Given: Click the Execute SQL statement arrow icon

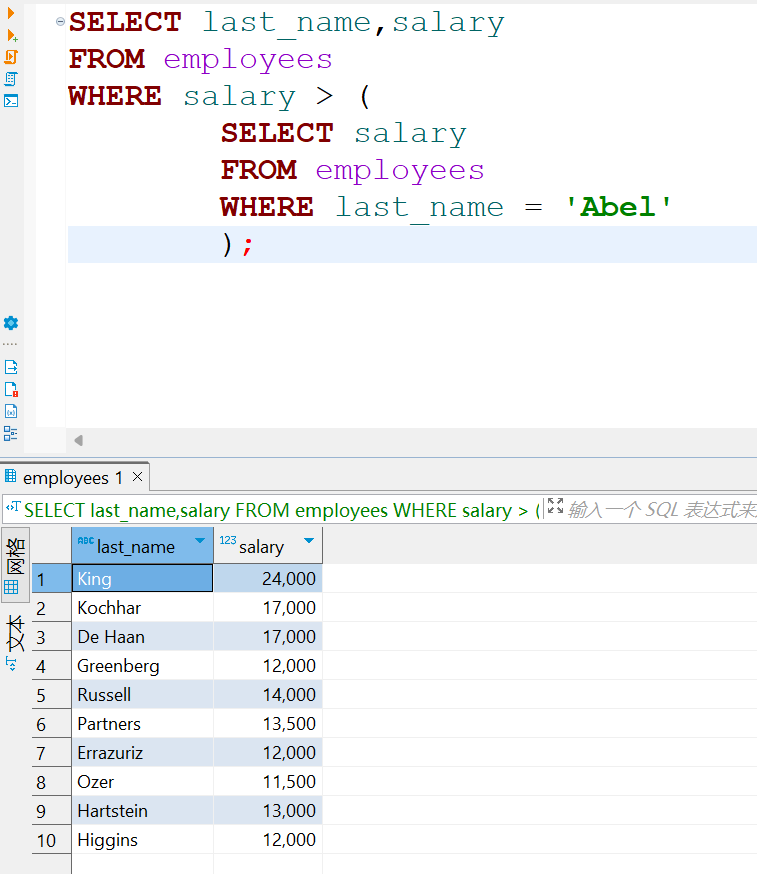Looking at the screenshot, I should 11,12.
